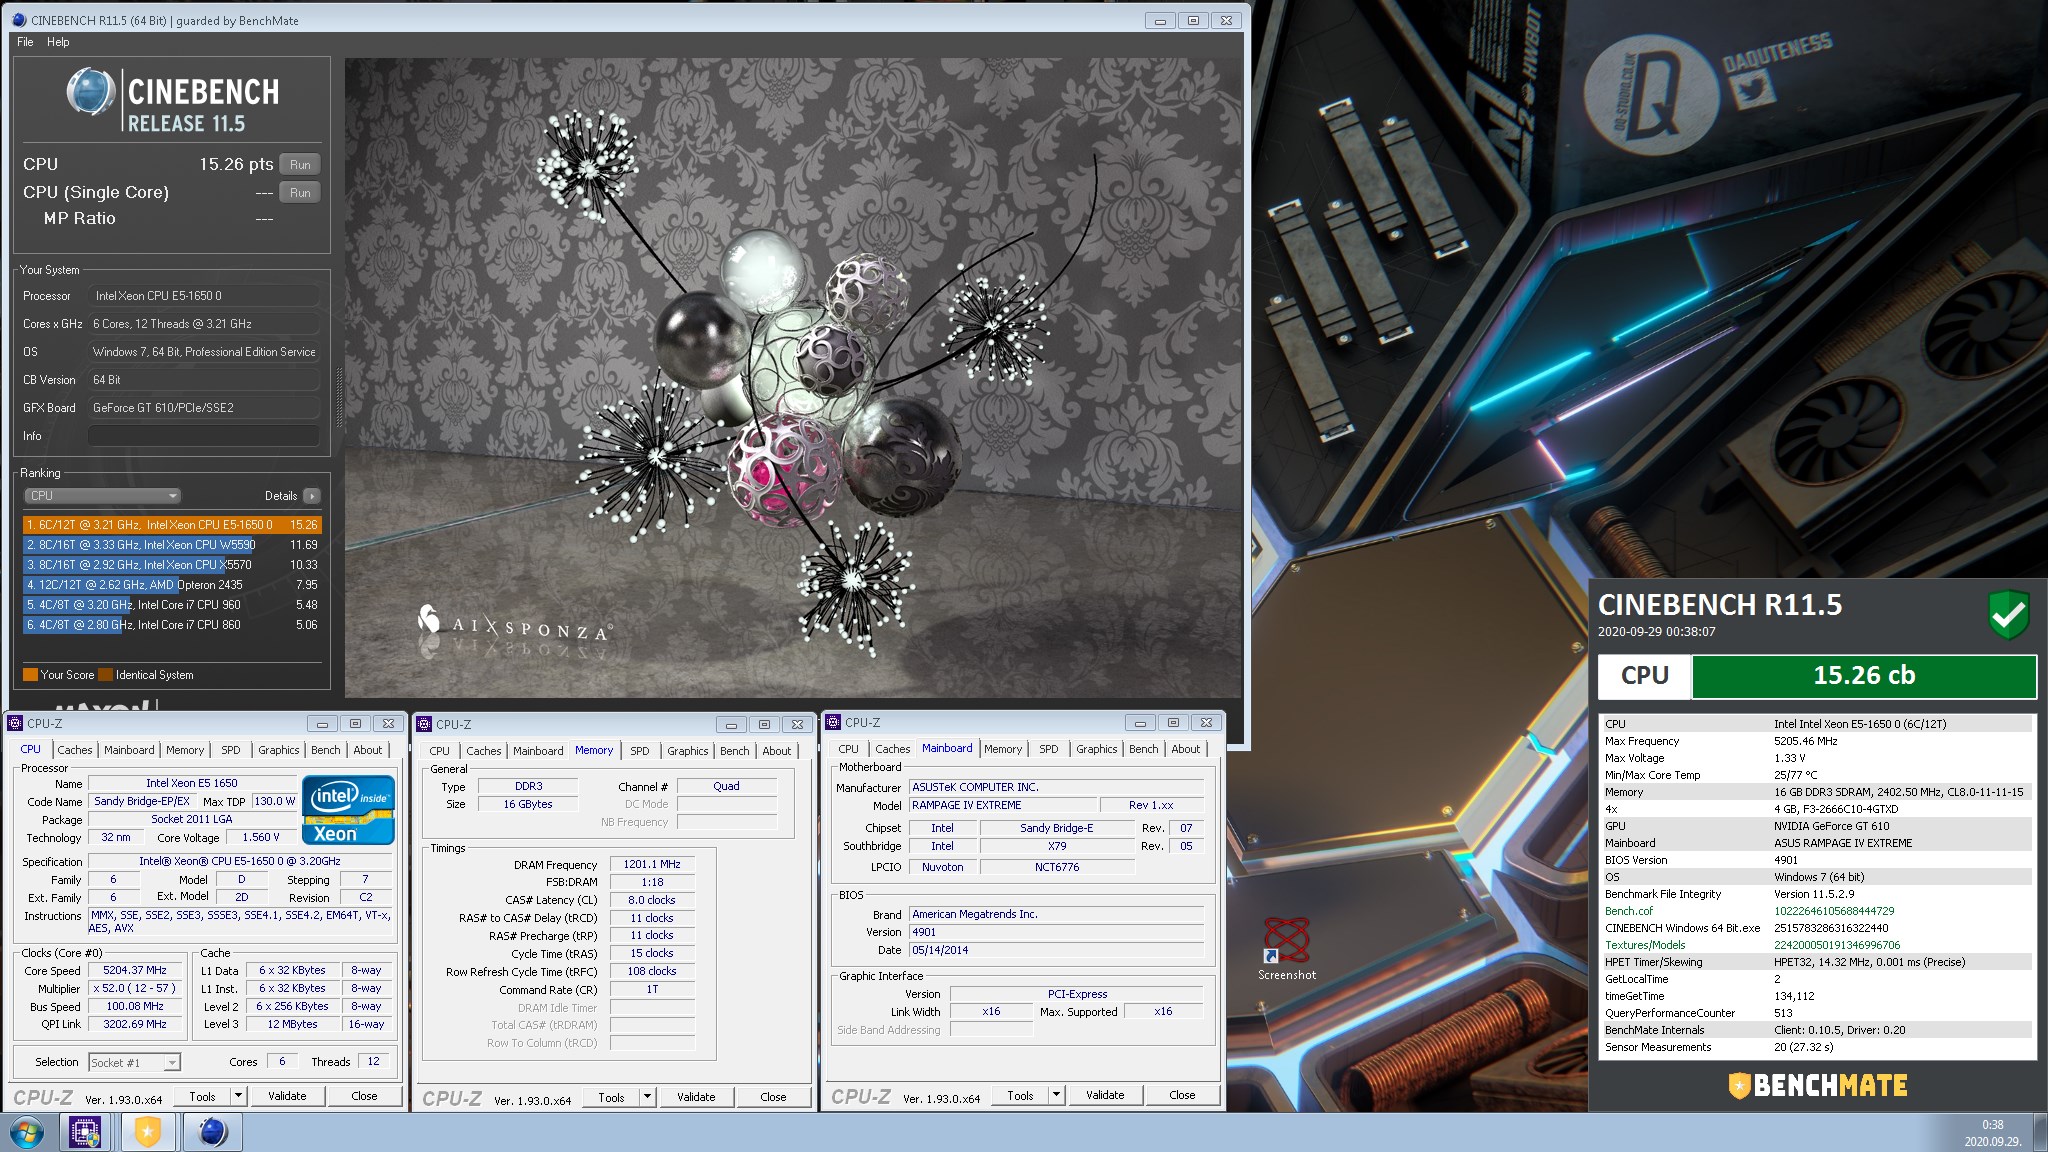Click the Textures/Models integrity entry
This screenshot has width=2048, height=1152.
pos(1816,945)
